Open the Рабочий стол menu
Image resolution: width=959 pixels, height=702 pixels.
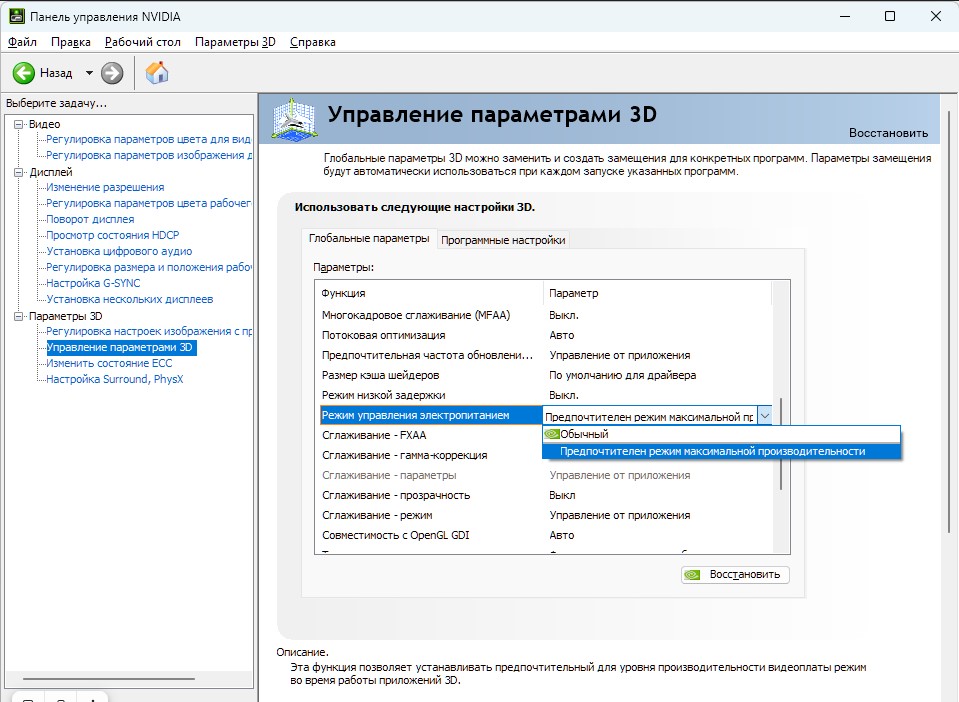coord(143,42)
